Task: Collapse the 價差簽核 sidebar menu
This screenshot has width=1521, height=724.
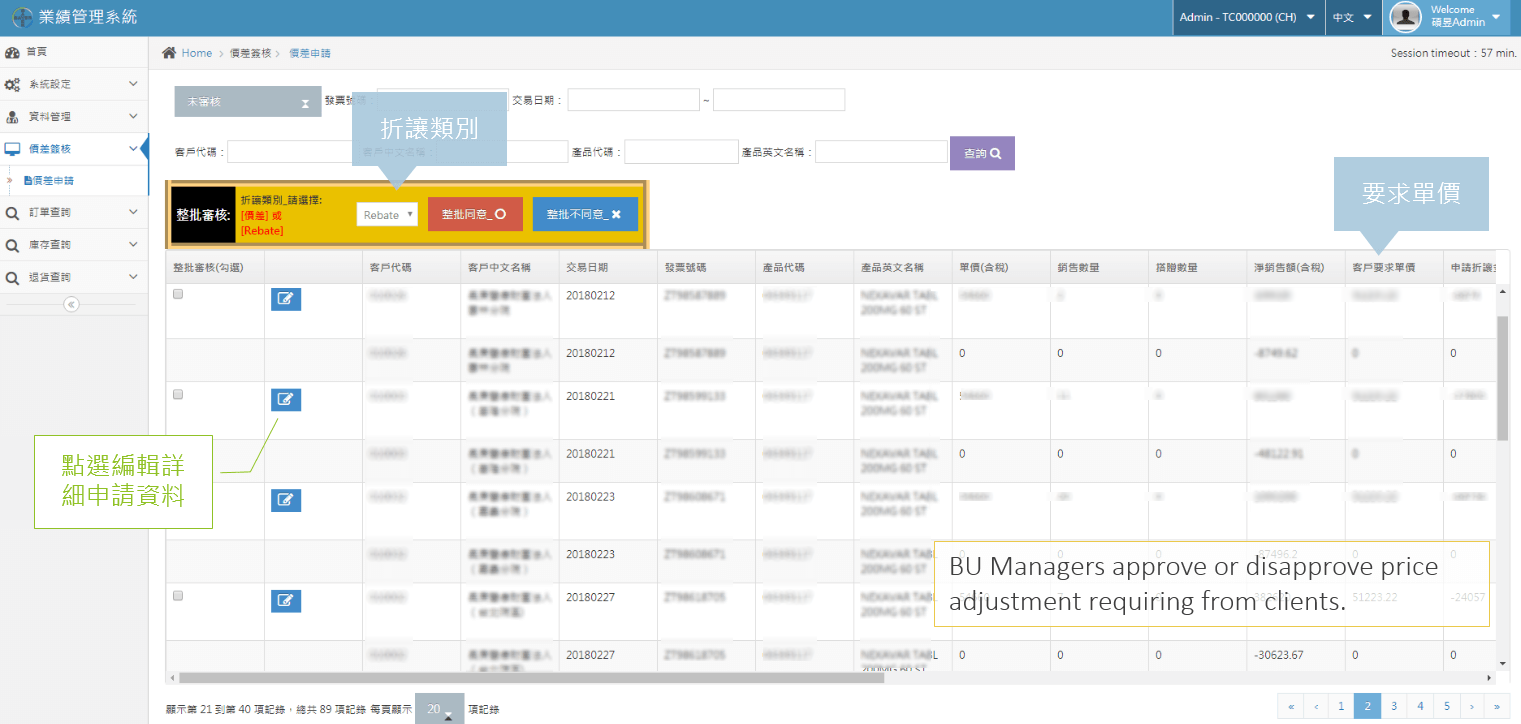Action: [74, 148]
